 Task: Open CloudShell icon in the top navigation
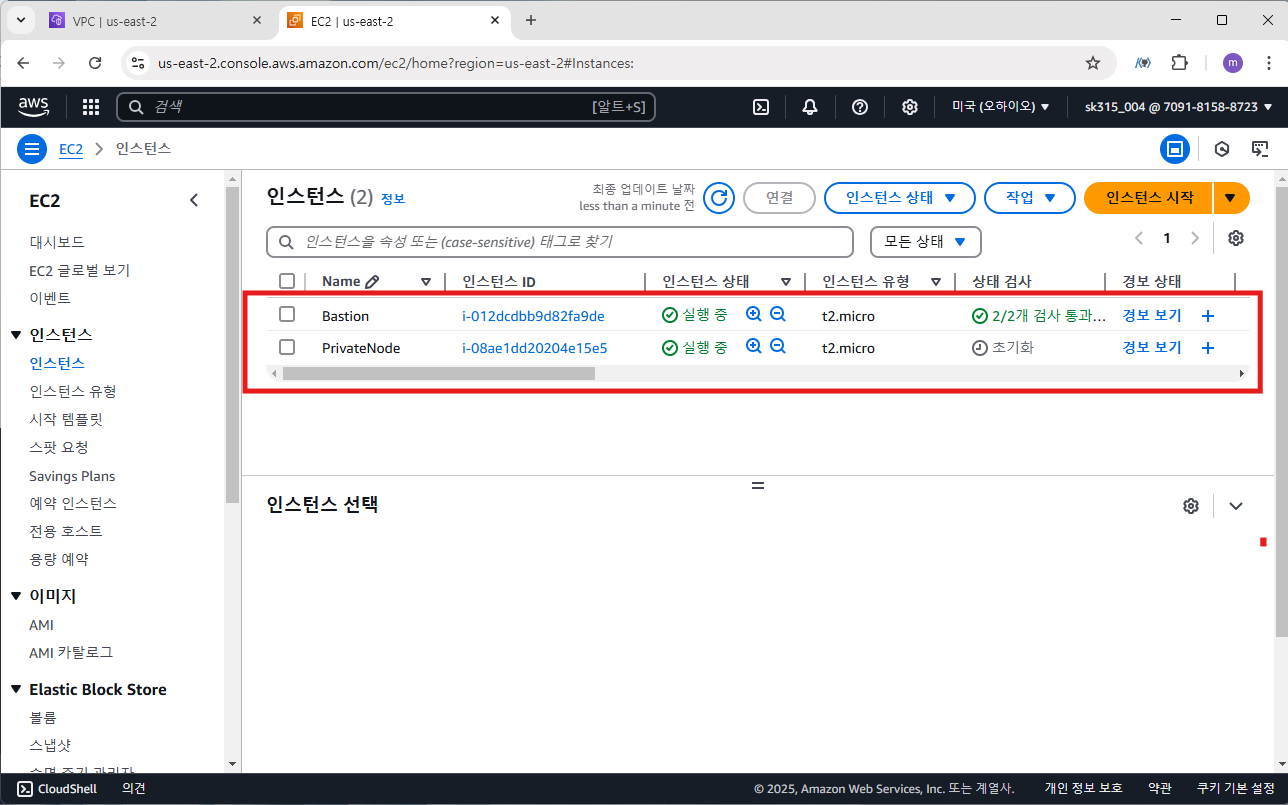tap(761, 107)
